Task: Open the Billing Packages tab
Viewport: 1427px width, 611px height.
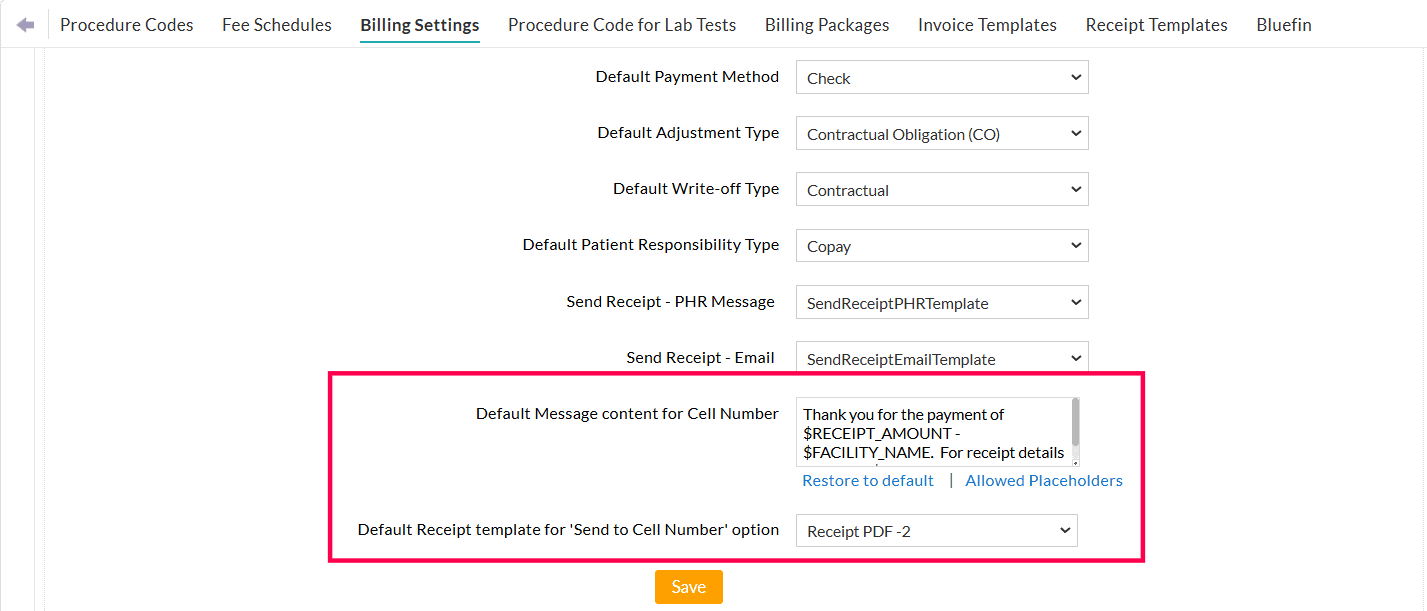Action: click(826, 24)
